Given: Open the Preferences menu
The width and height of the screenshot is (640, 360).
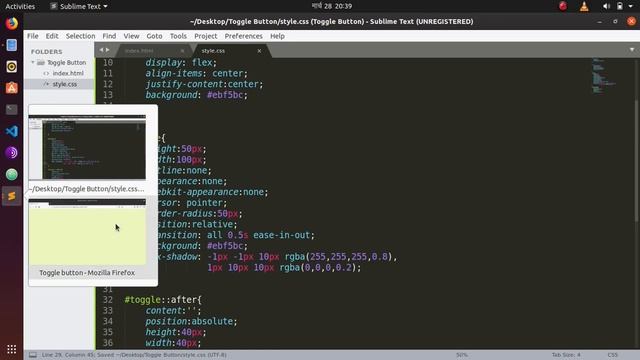Looking at the screenshot, I should point(244,36).
